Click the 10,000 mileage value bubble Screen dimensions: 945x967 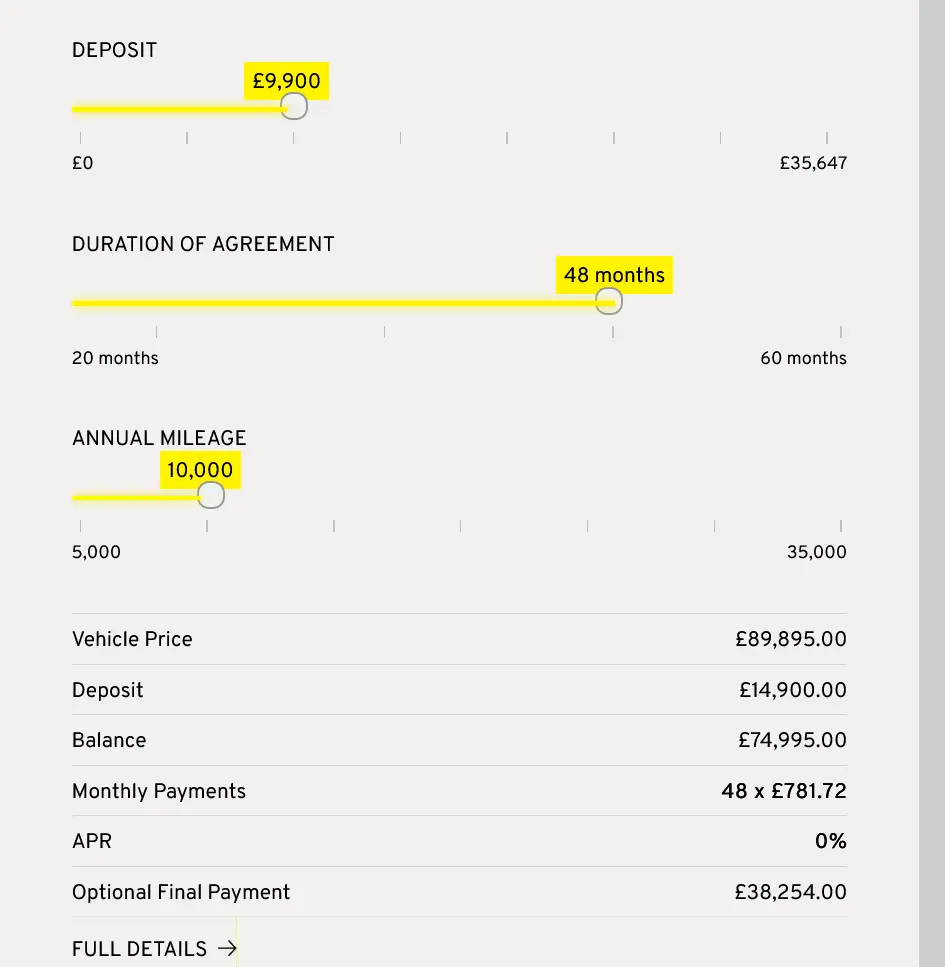pos(200,470)
